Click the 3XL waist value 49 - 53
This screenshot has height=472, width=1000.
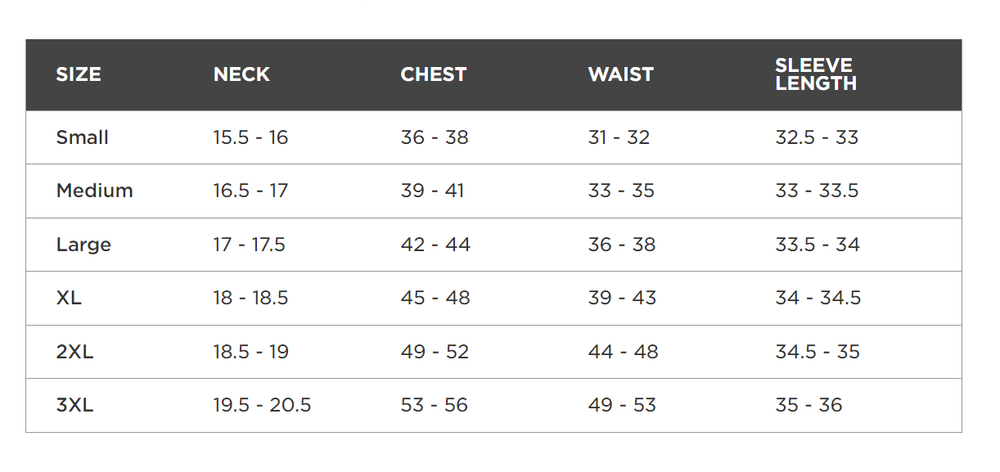coord(621,405)
